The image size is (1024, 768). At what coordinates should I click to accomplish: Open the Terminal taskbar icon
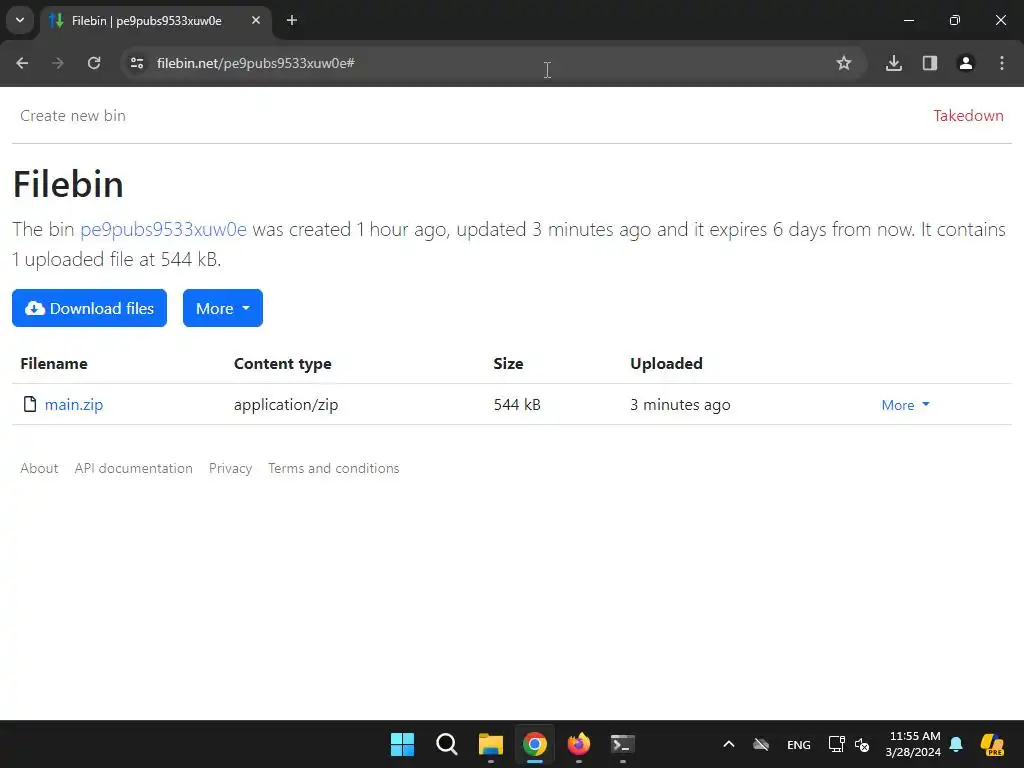tap(622, 744)
